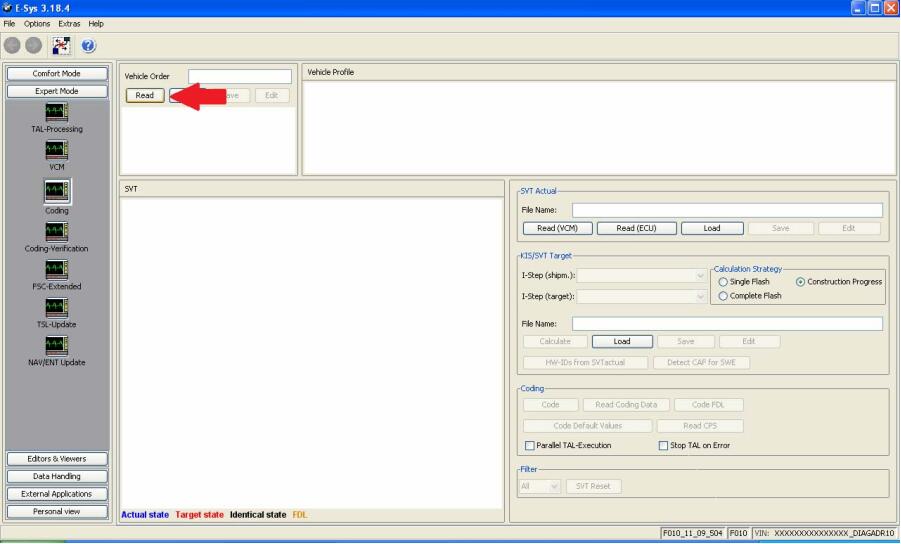The width and height of the screenshot is (901, 544).
Task: Click the VIN status bar entry
Action: click(x=824, y=534)
